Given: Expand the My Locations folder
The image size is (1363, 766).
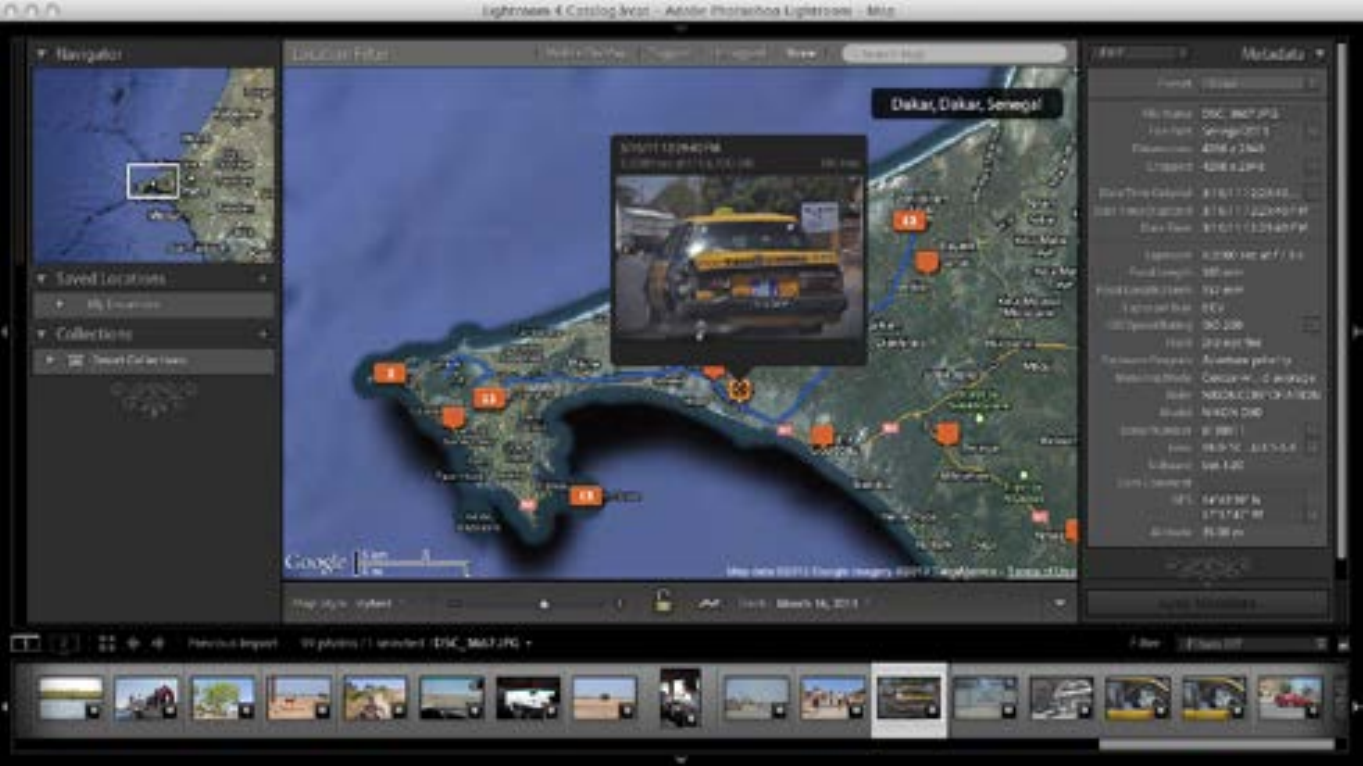Looking at the screenshot, I should [60, 304].
